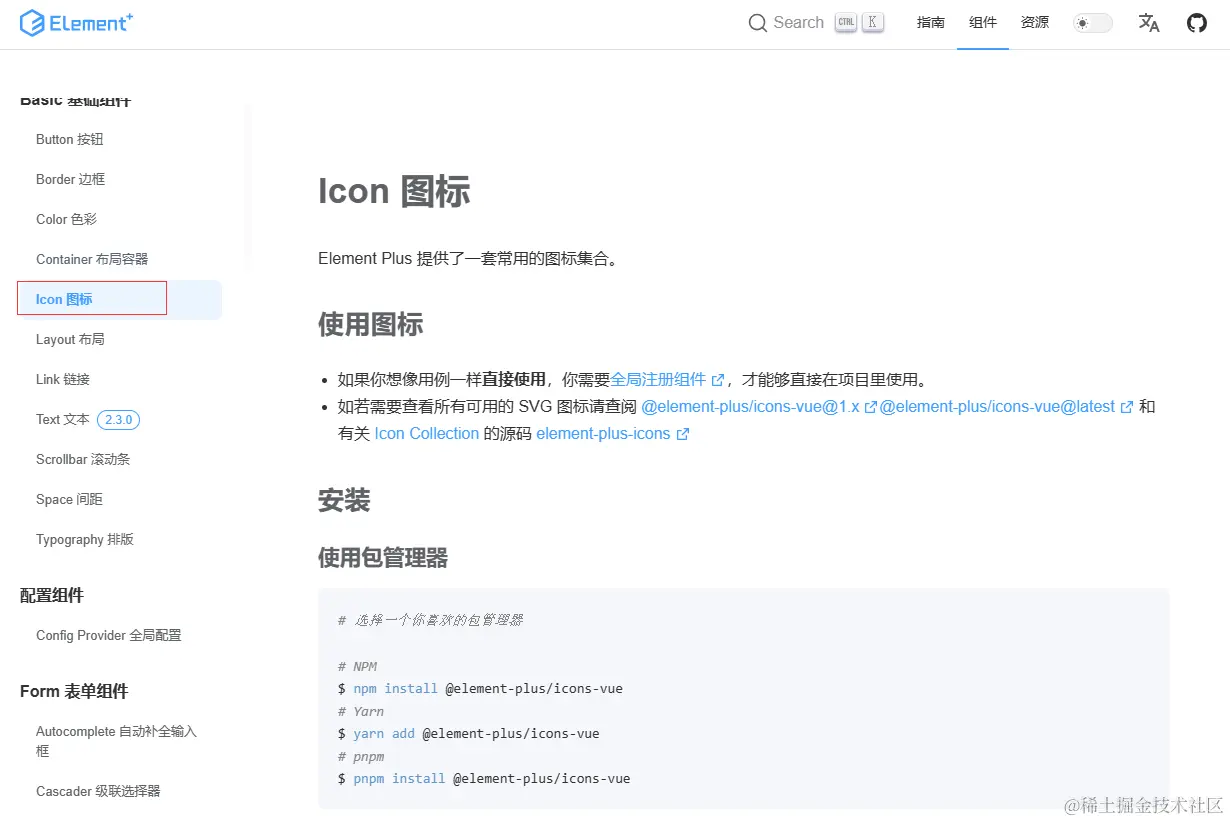Click the Form 表单组件 sidebar group title

click(x=74, y=691)
